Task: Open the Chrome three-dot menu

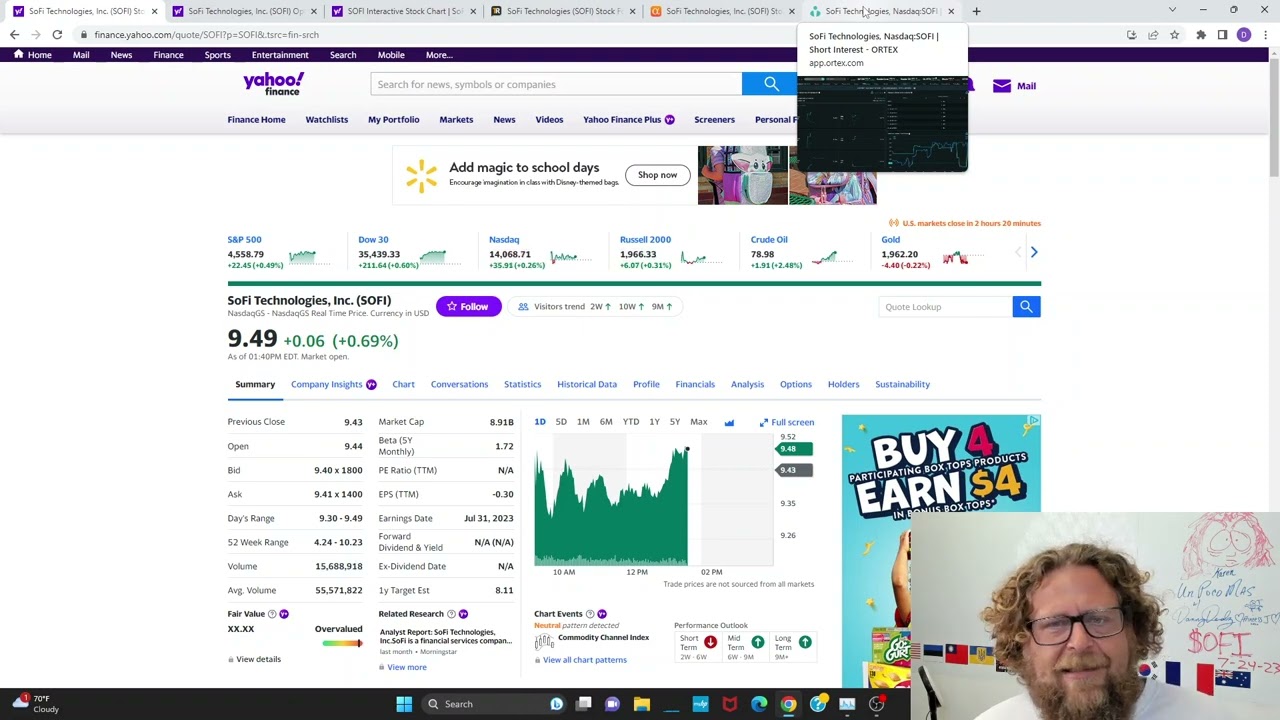Action: click(x=1265, y=35)
